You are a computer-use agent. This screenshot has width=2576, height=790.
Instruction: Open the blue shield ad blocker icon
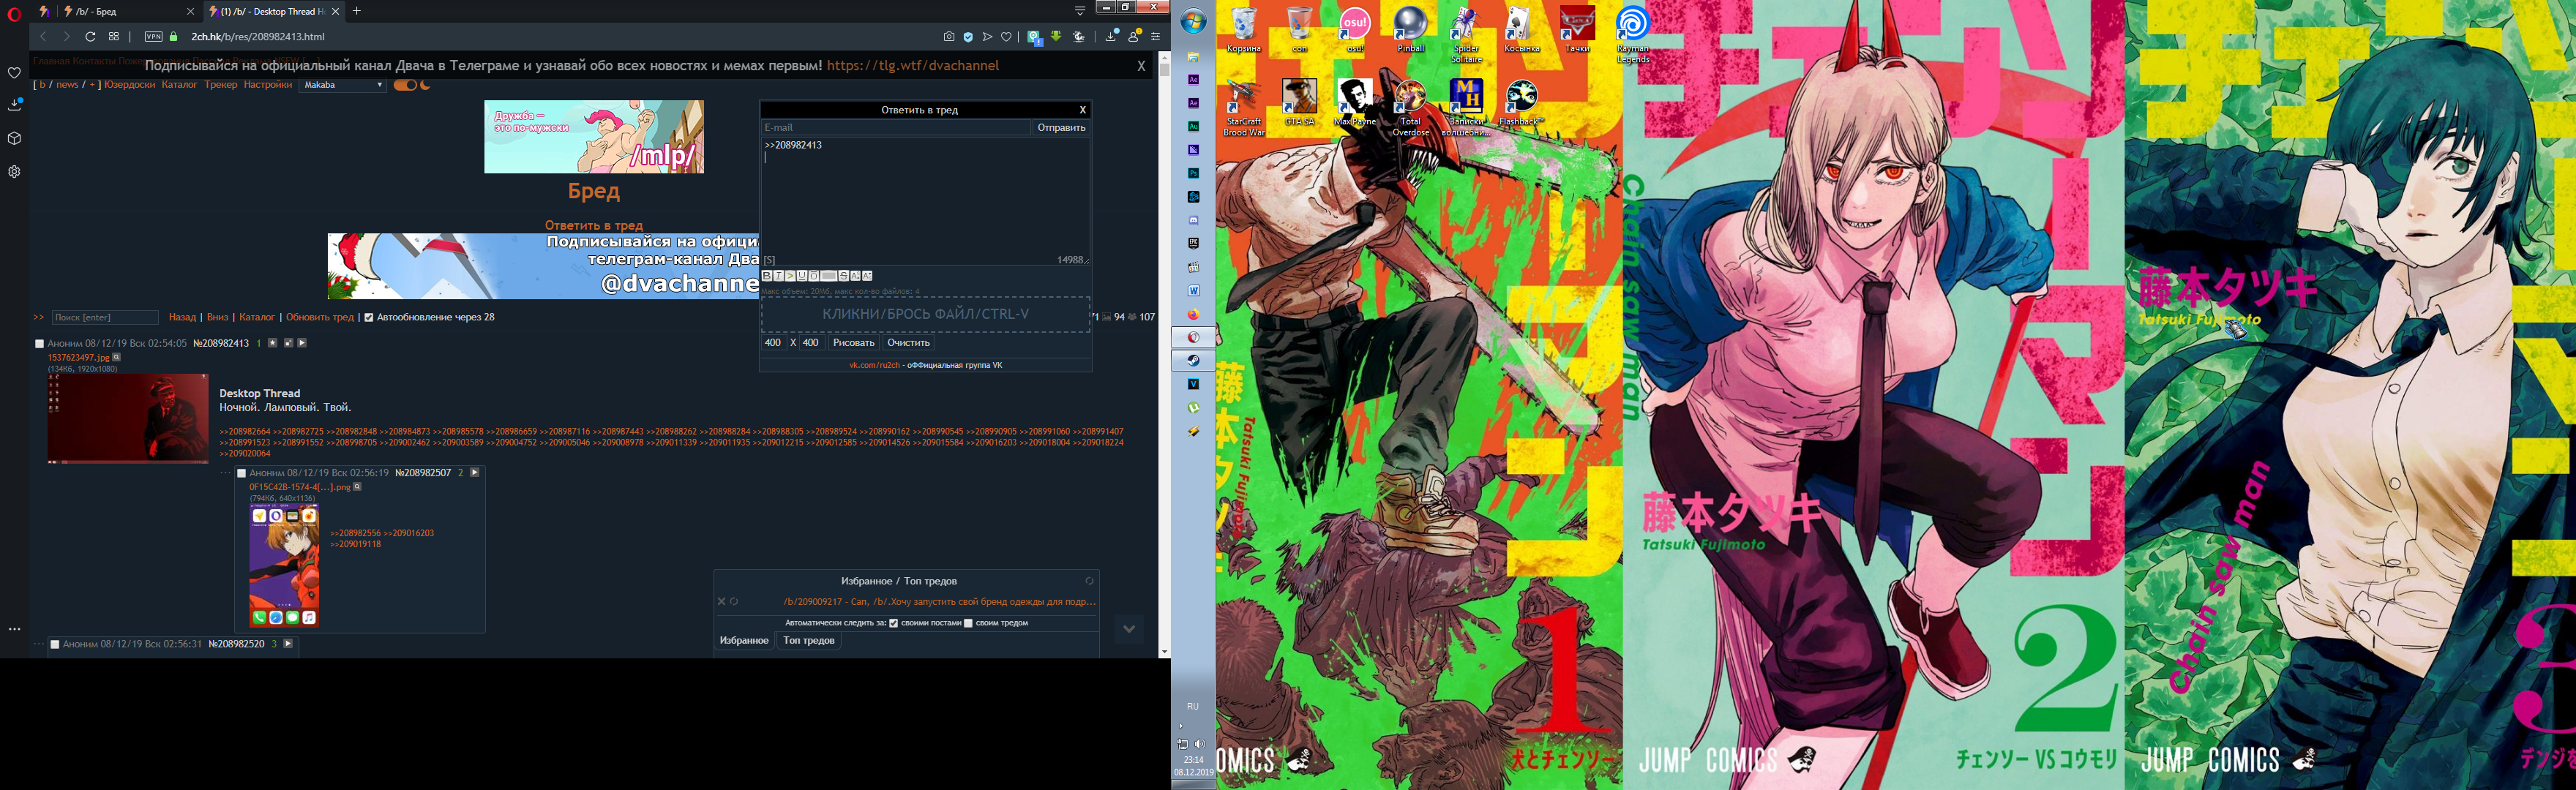pyautogui.click(x=968, y=37)
